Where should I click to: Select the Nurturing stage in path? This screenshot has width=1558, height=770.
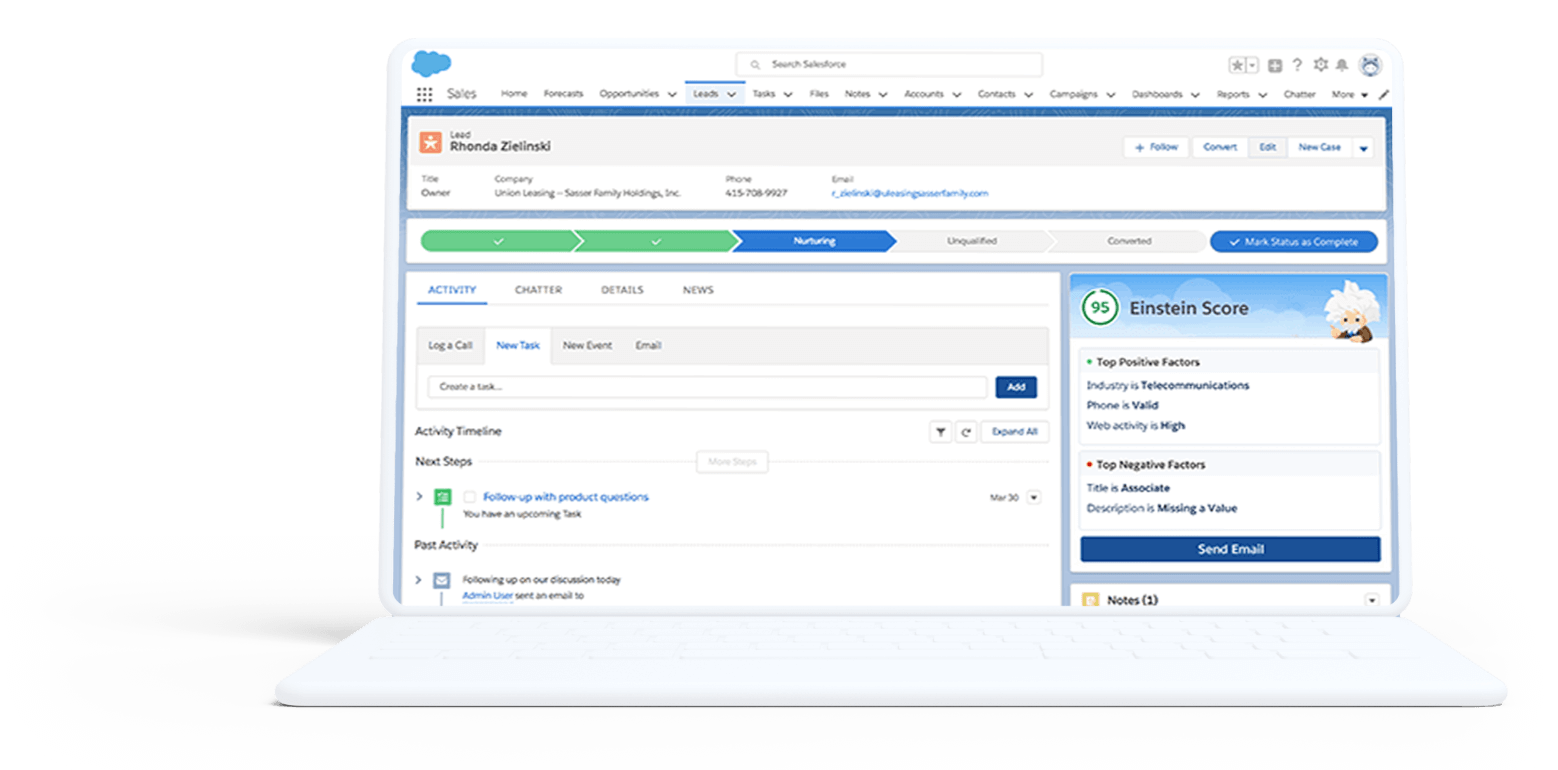(x=814, y=241)
